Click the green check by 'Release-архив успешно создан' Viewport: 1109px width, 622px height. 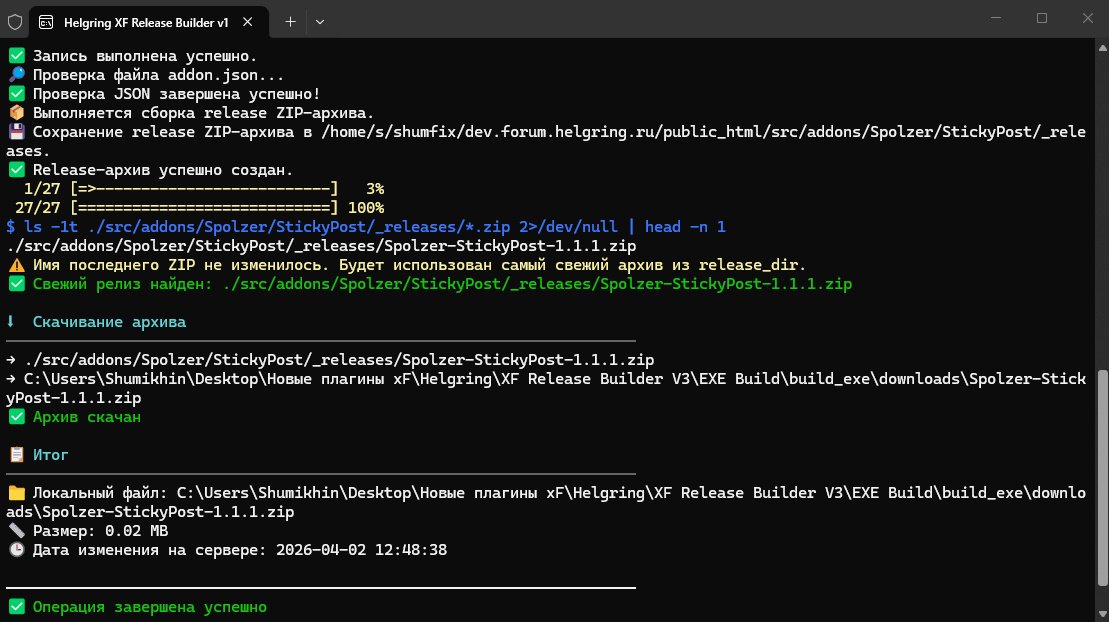pos(16,170)
